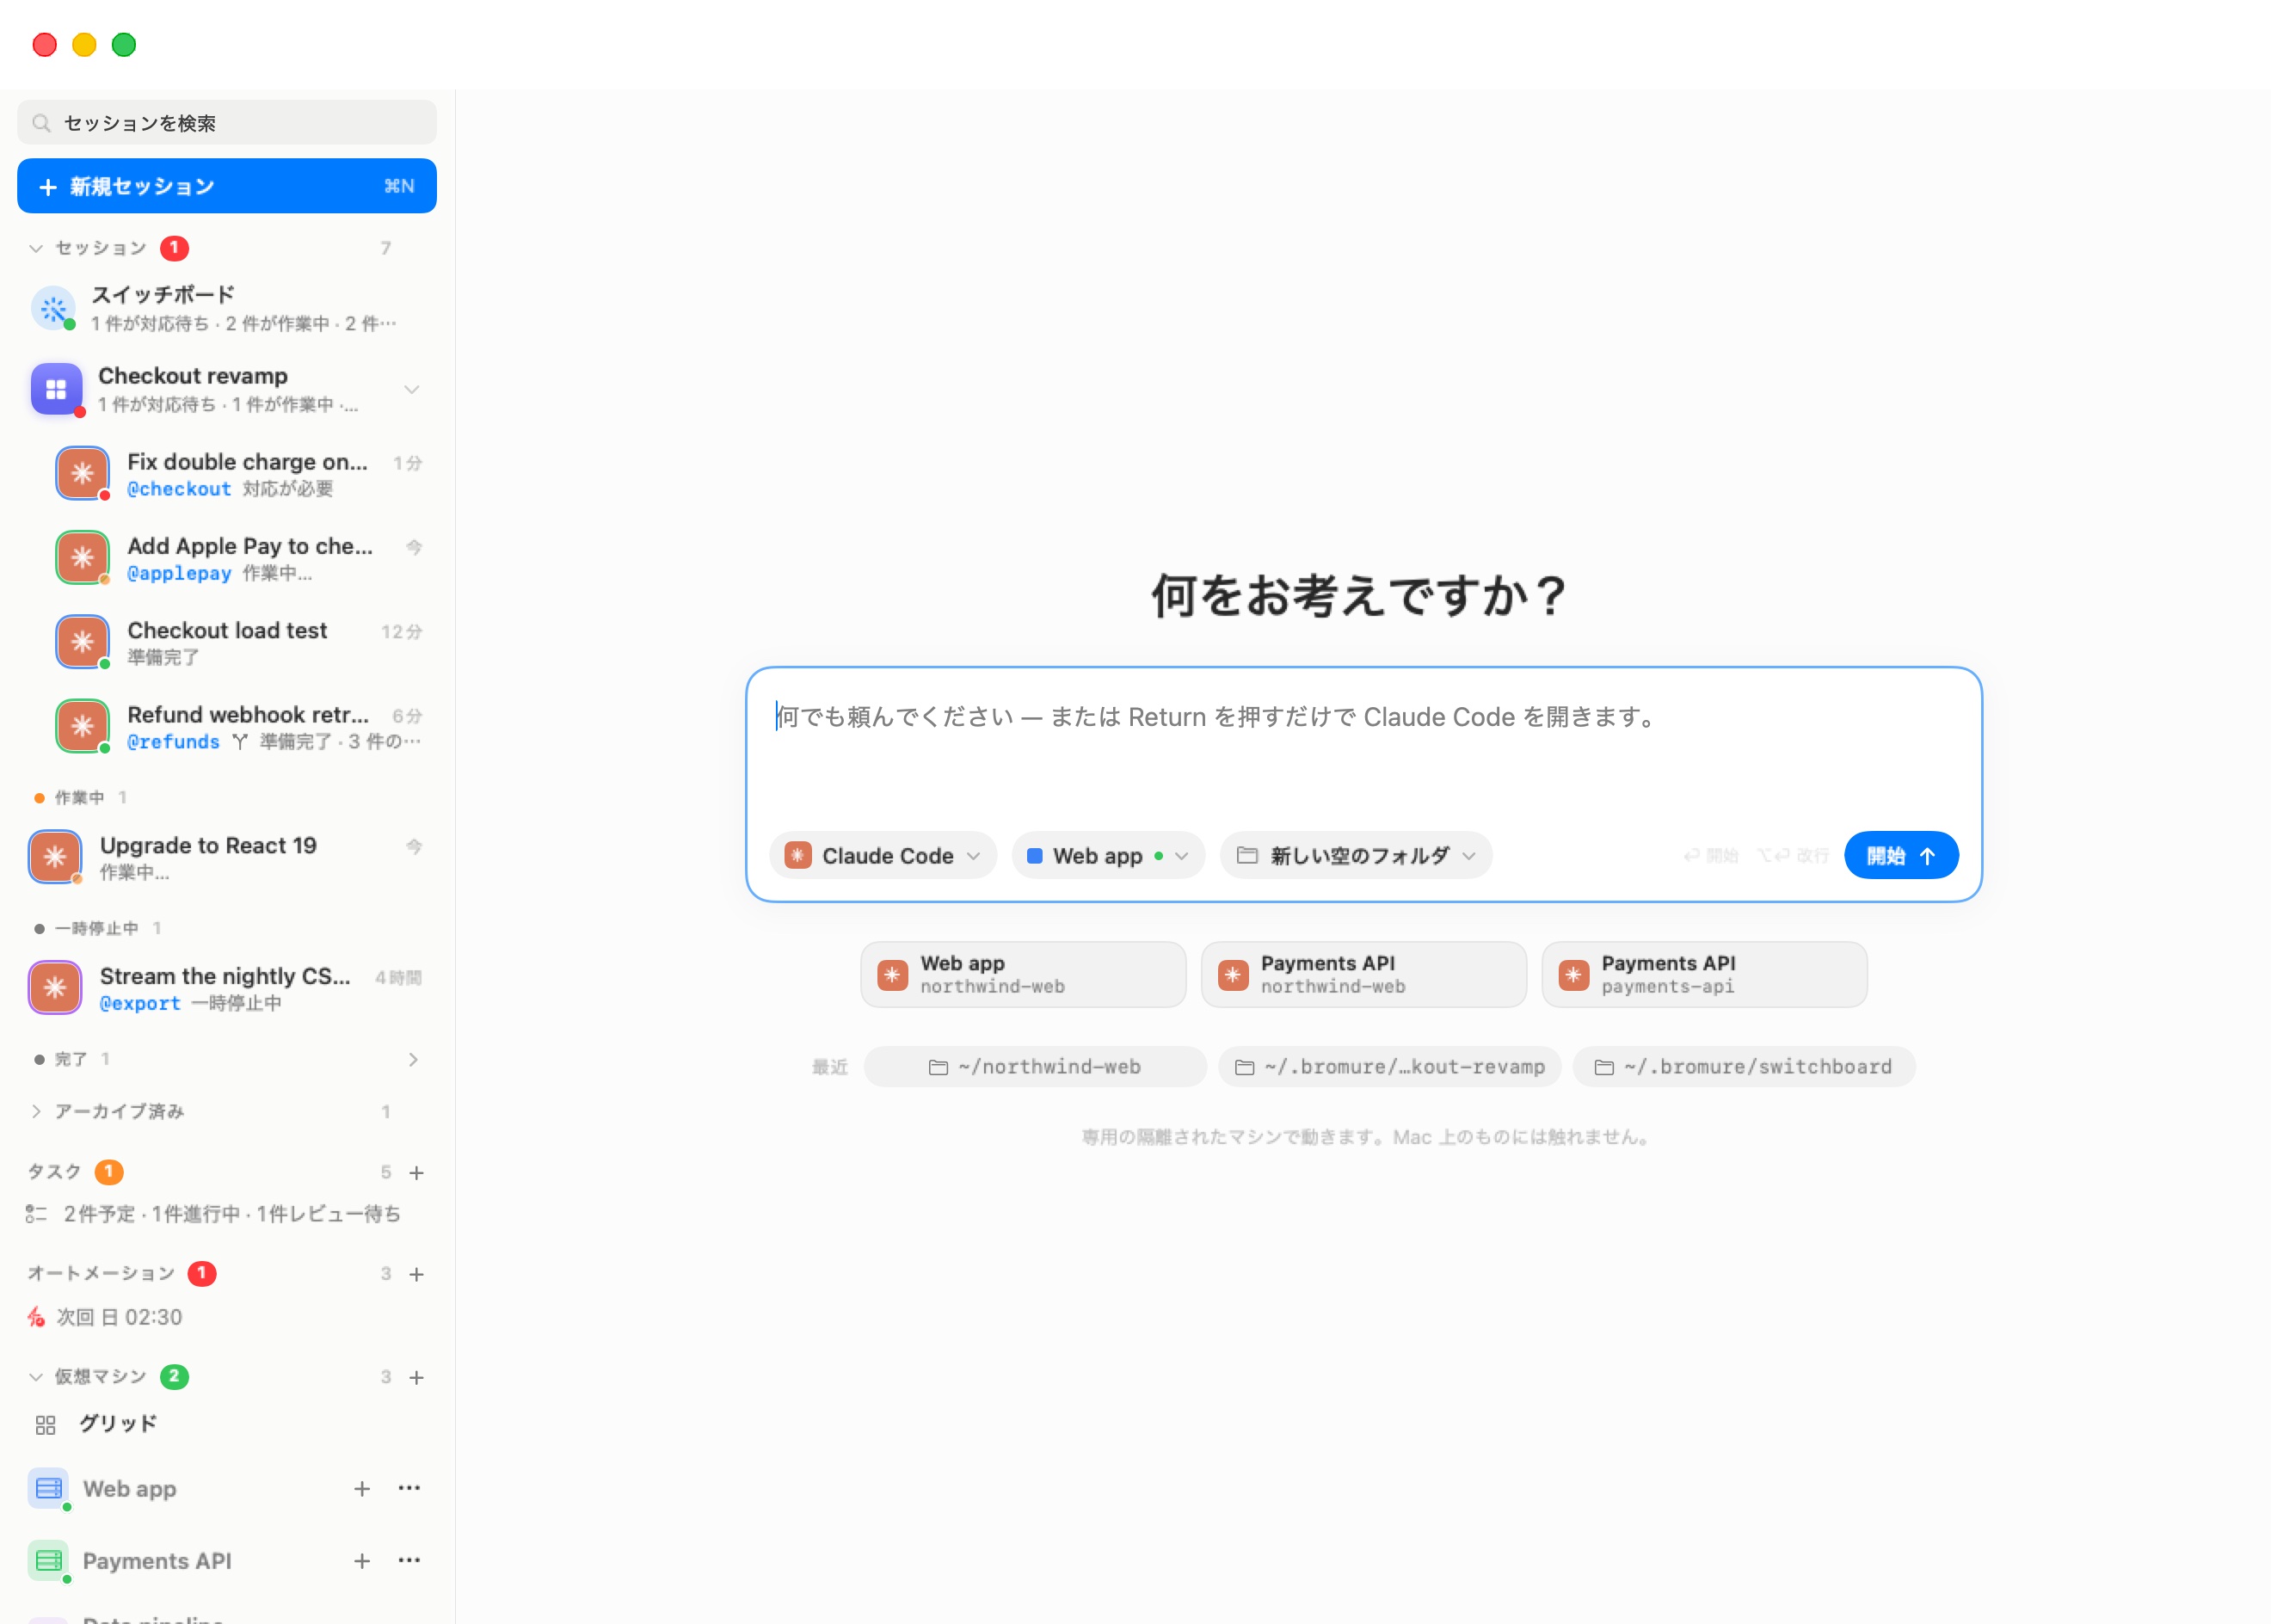Choose the Payments API payments-api card
Viewport: 2271px width, 1624px height.
pyautogui.click(x=1705, y=975)
